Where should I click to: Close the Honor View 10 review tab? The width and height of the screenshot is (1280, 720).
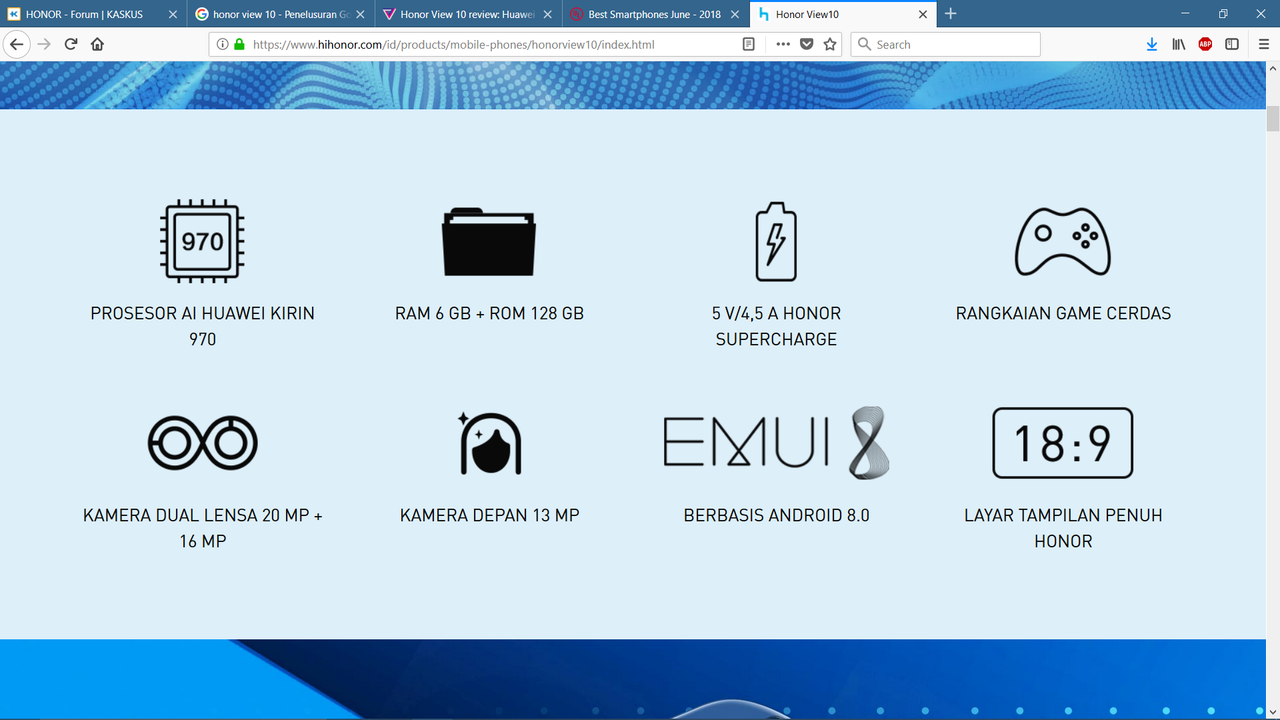(x=547, y=14)
